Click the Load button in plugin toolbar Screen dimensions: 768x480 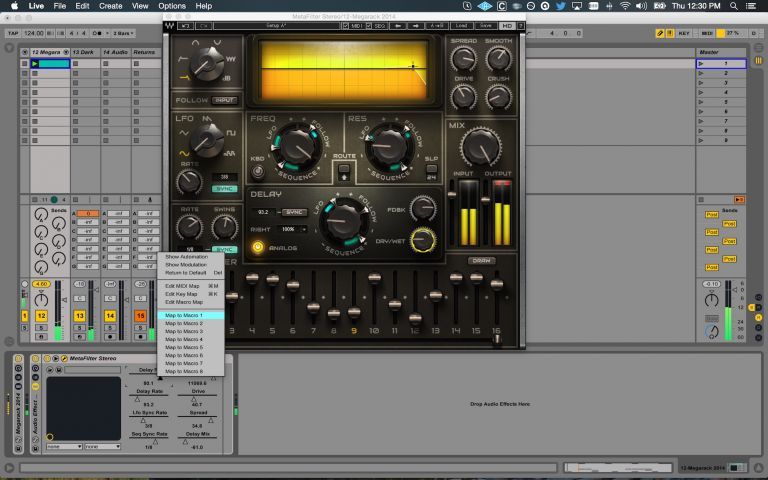(x=461, y=25)
